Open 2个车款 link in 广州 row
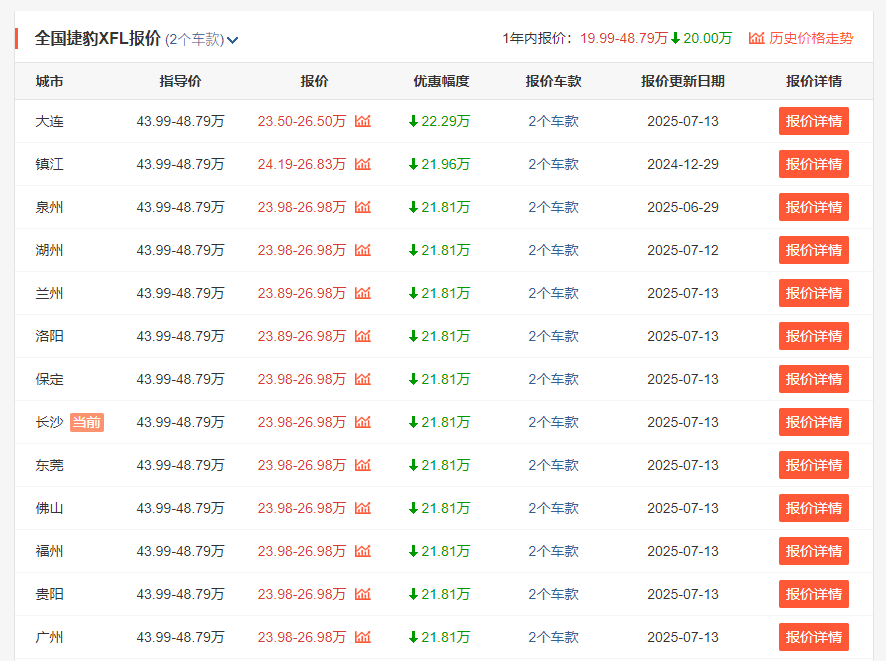 (x=553, y=636)
